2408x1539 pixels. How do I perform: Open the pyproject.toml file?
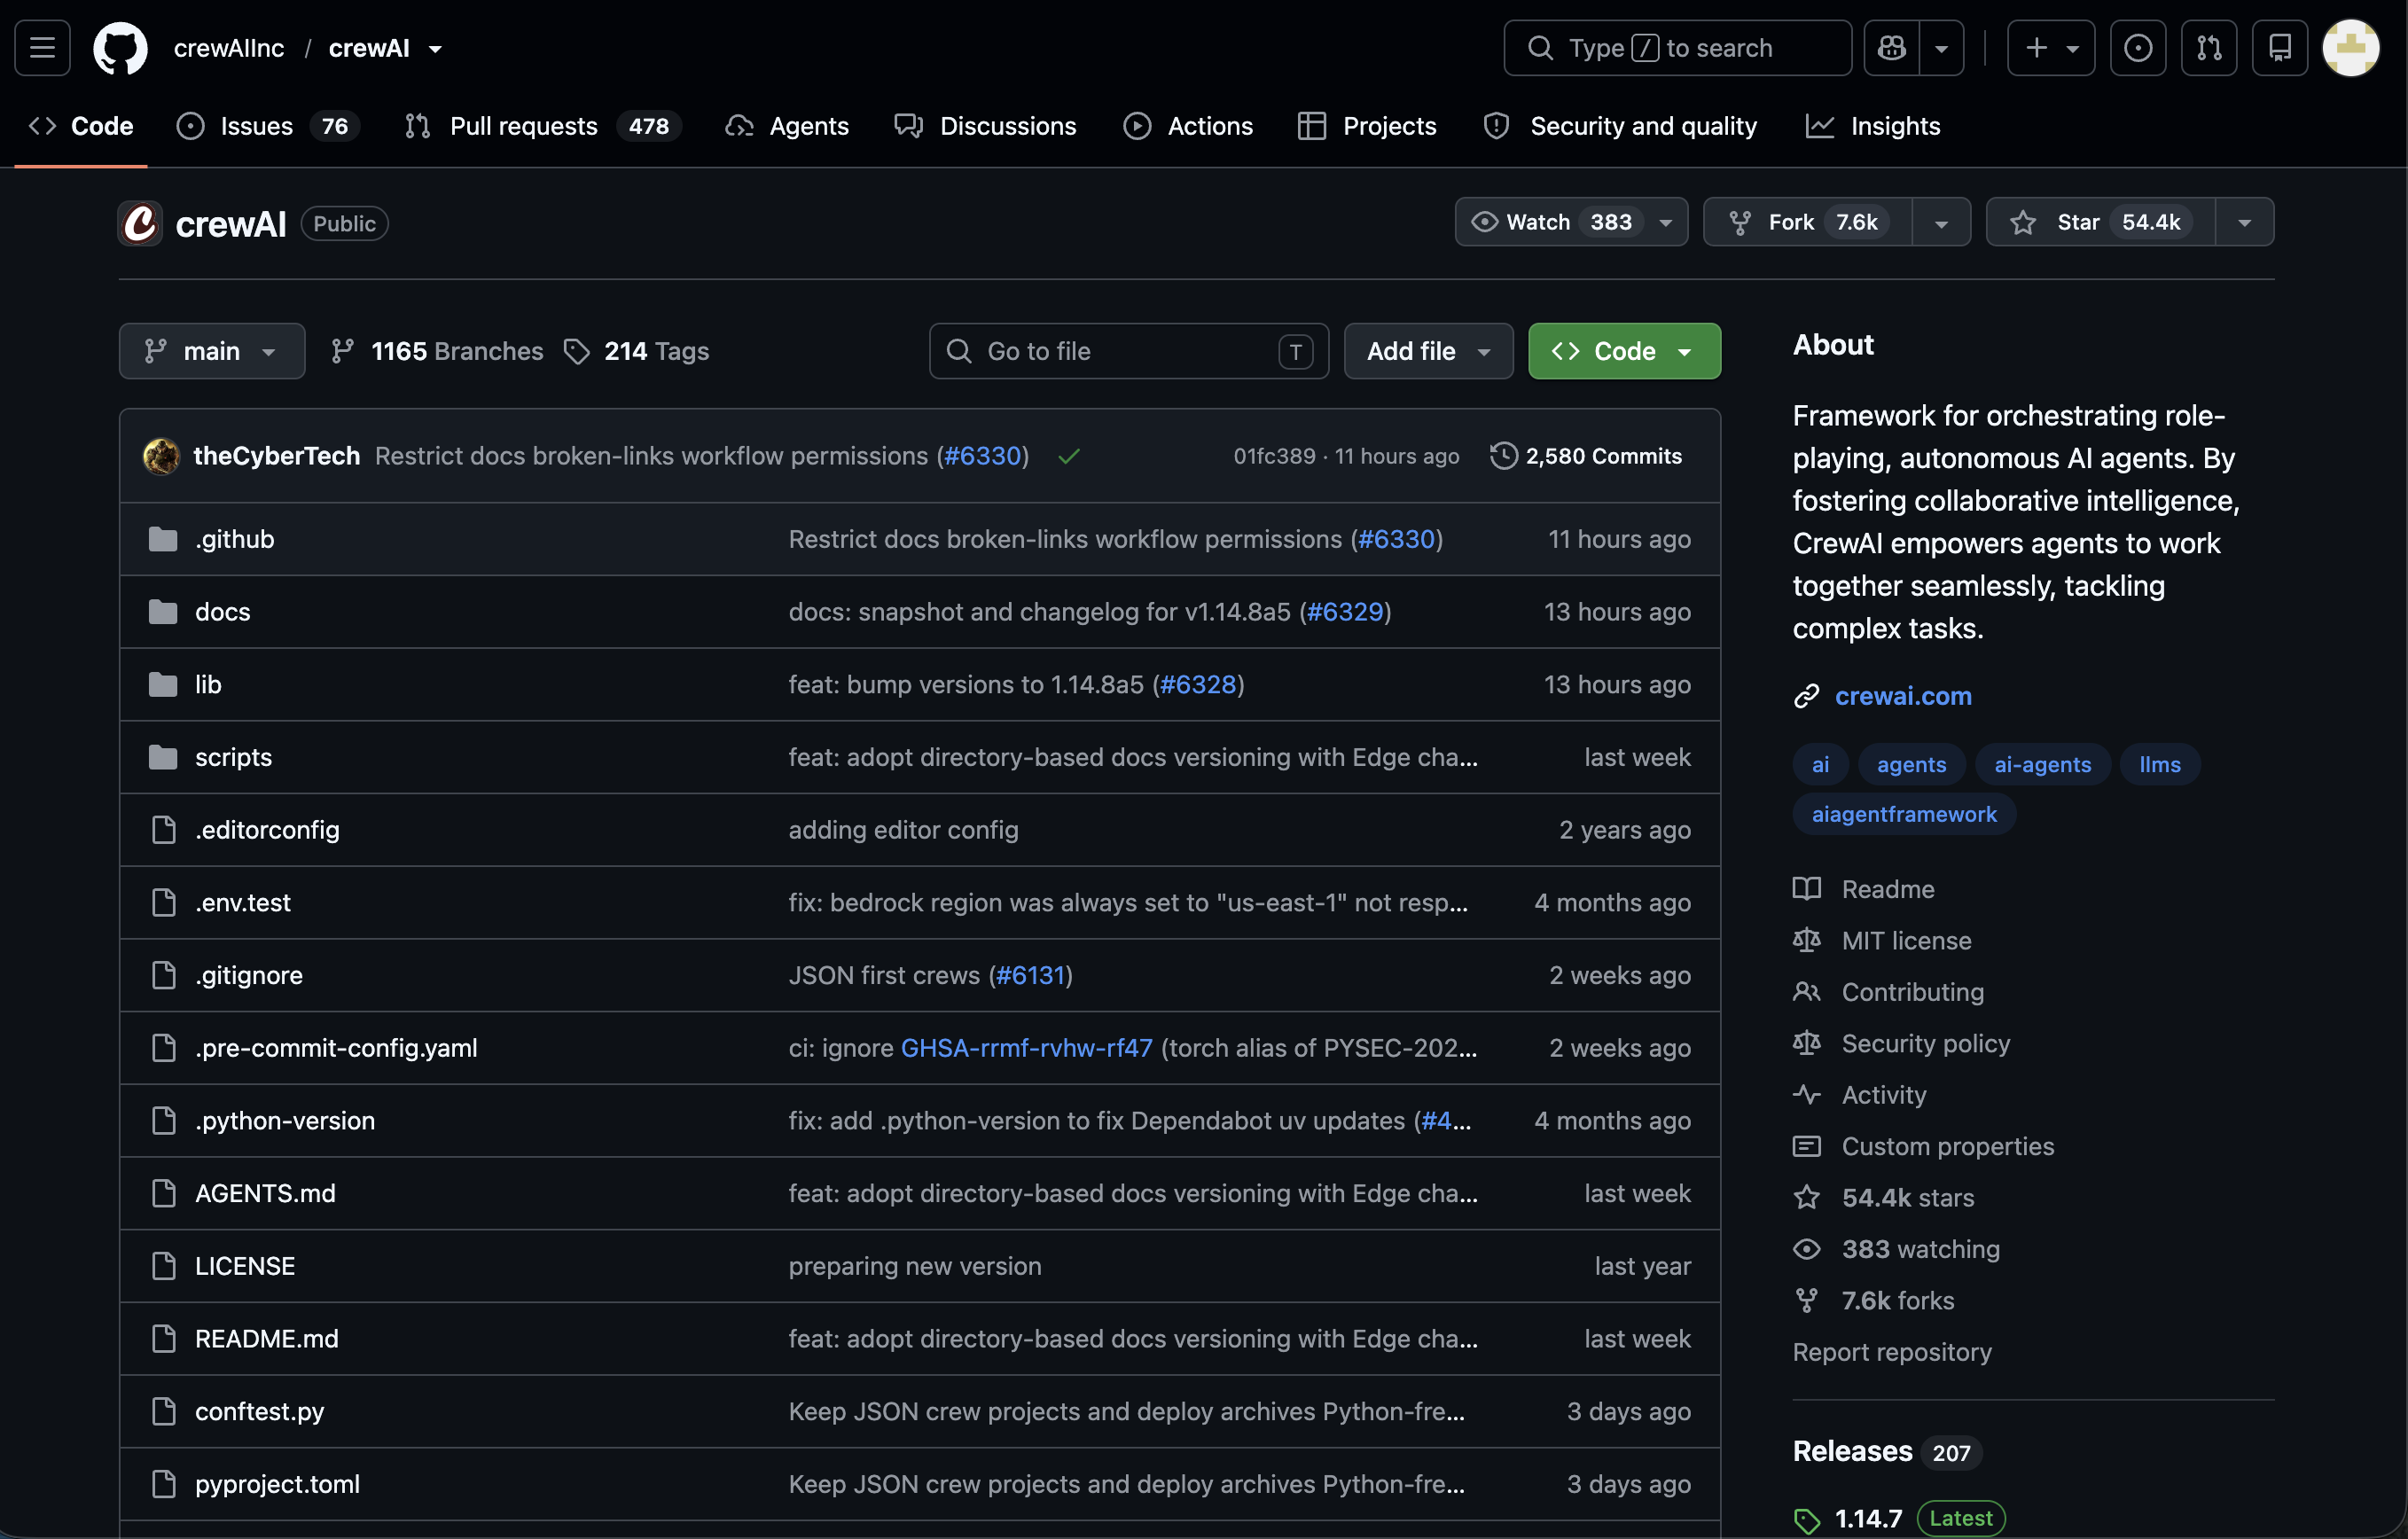point(277,1484)
